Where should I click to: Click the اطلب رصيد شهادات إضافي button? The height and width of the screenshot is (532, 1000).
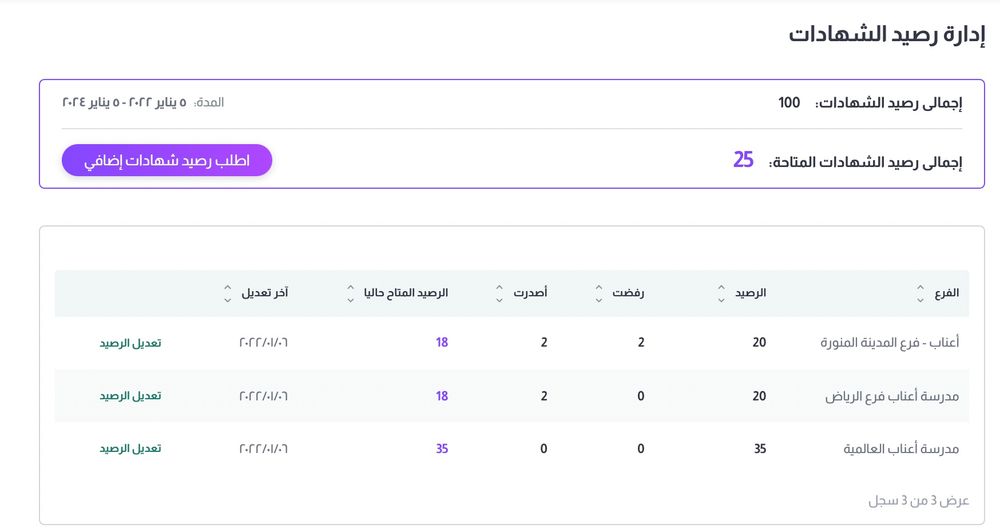(167, 160)
